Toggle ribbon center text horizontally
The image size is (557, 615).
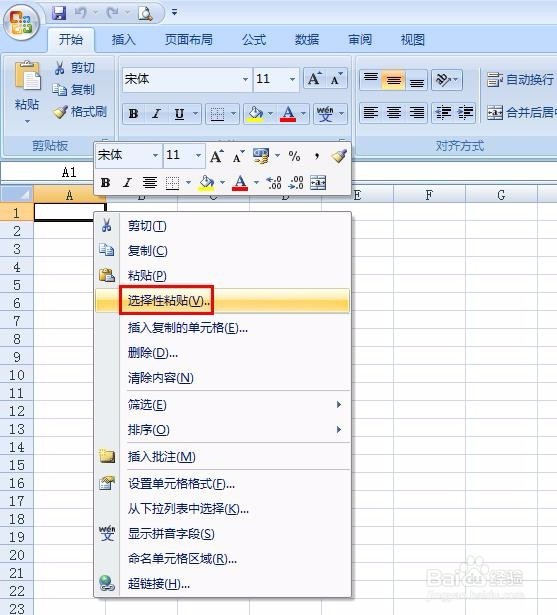tap(393, 113)
